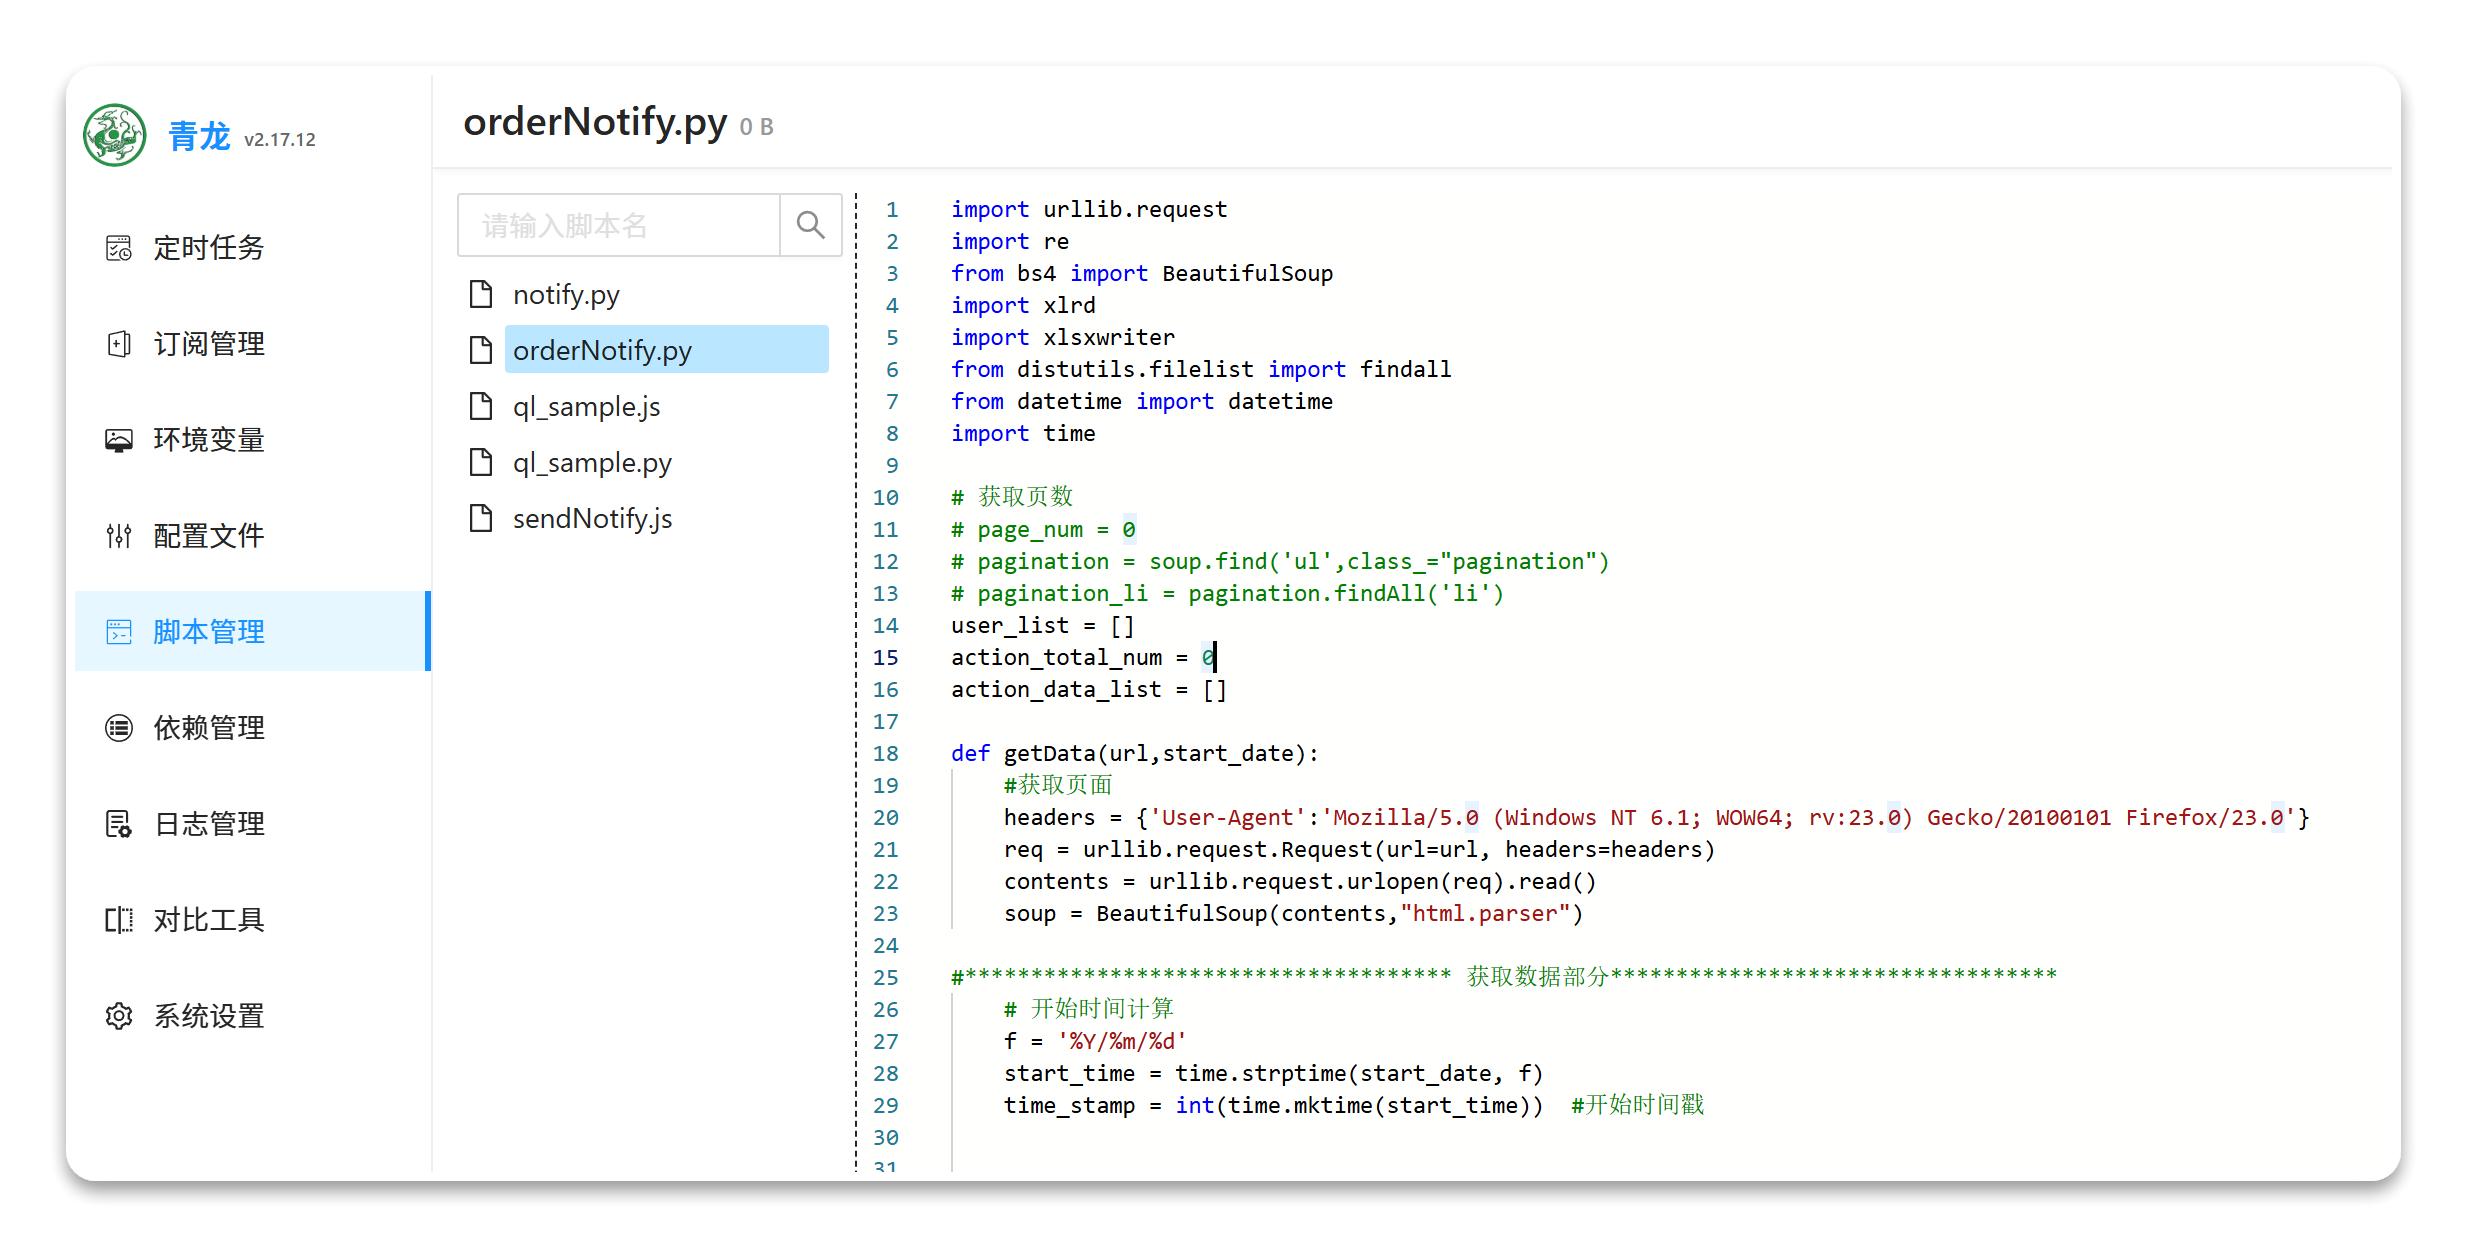Click the 定时任务 calendar icon

click(x=119, y=248)
